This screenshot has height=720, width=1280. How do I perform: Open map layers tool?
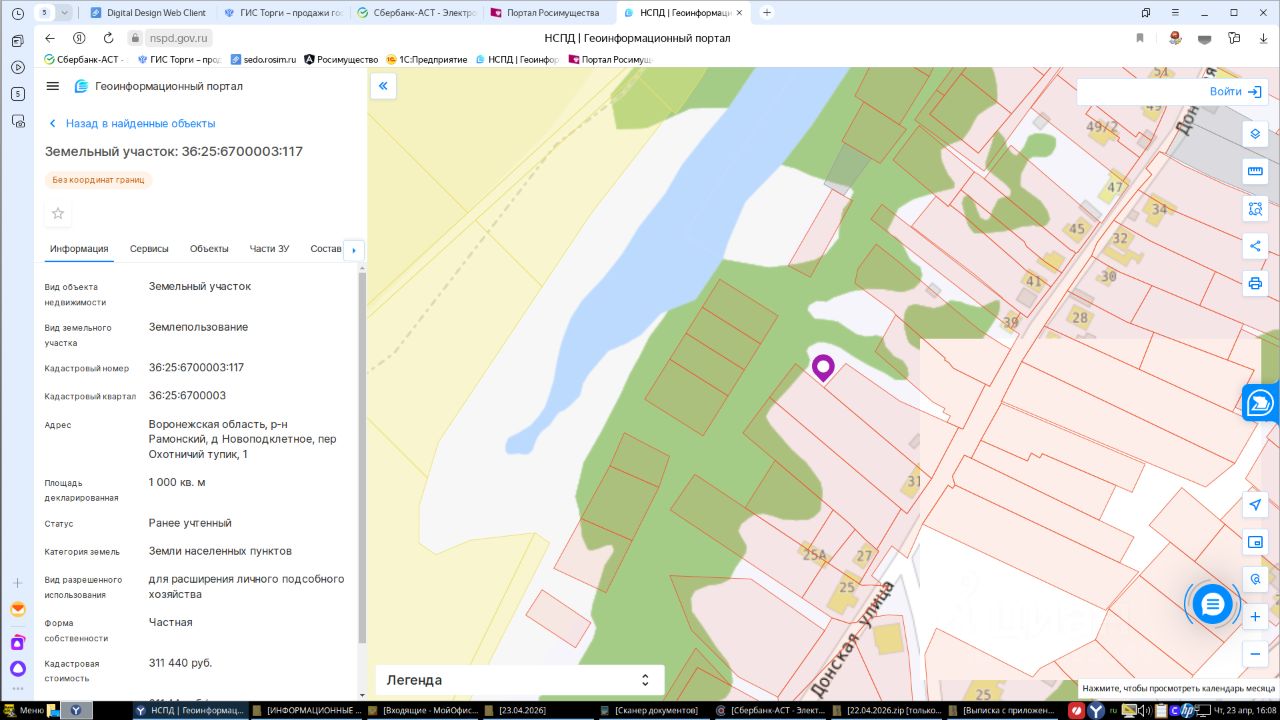click(x=1255, y=134)
